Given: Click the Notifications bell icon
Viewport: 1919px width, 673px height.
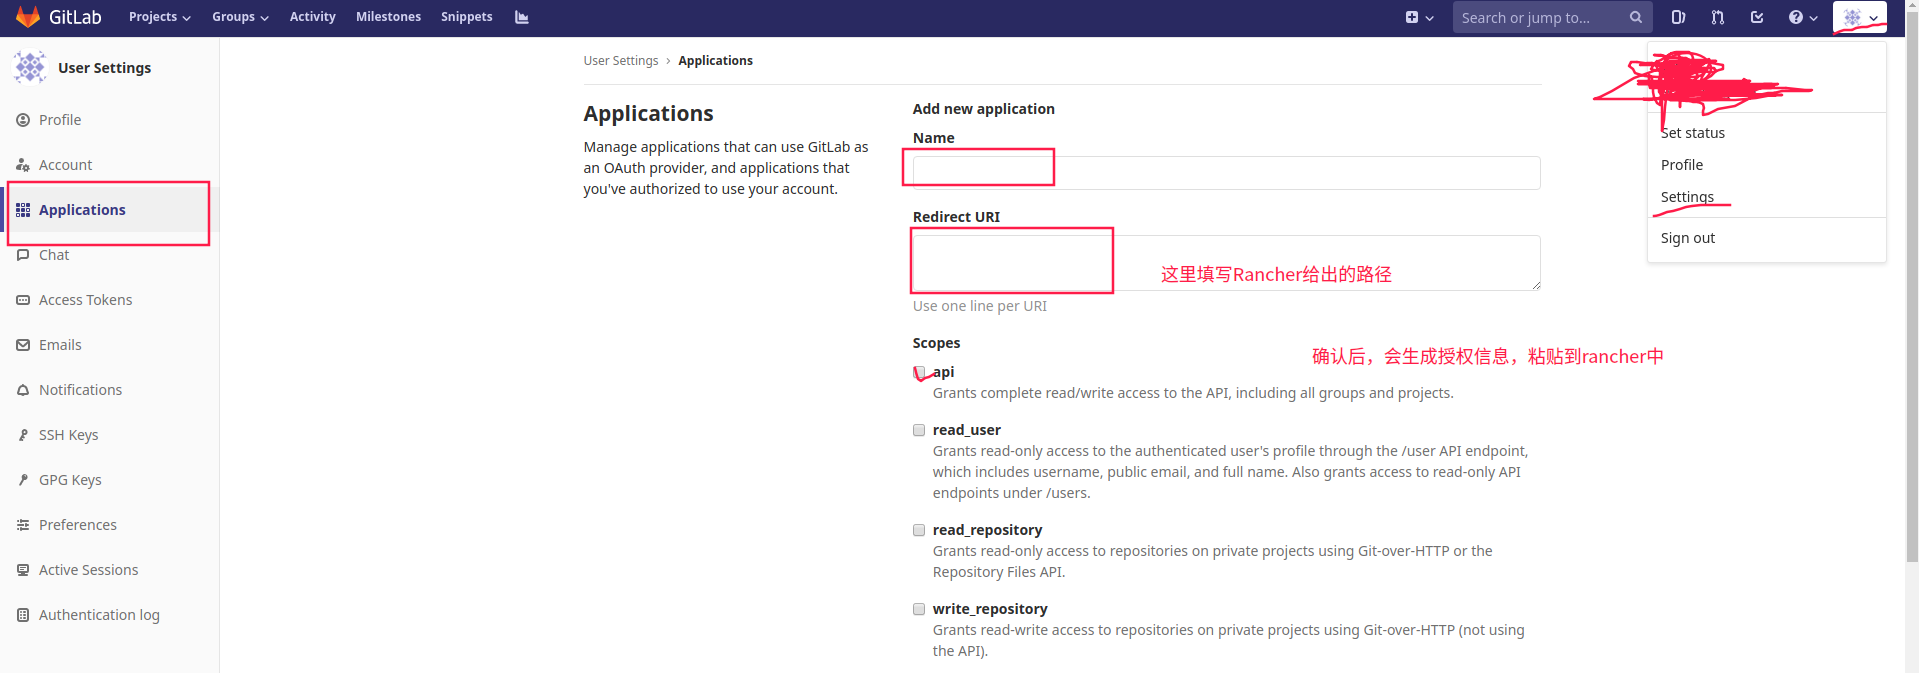Looking at the screenshot, I should (x=23, y=390).
